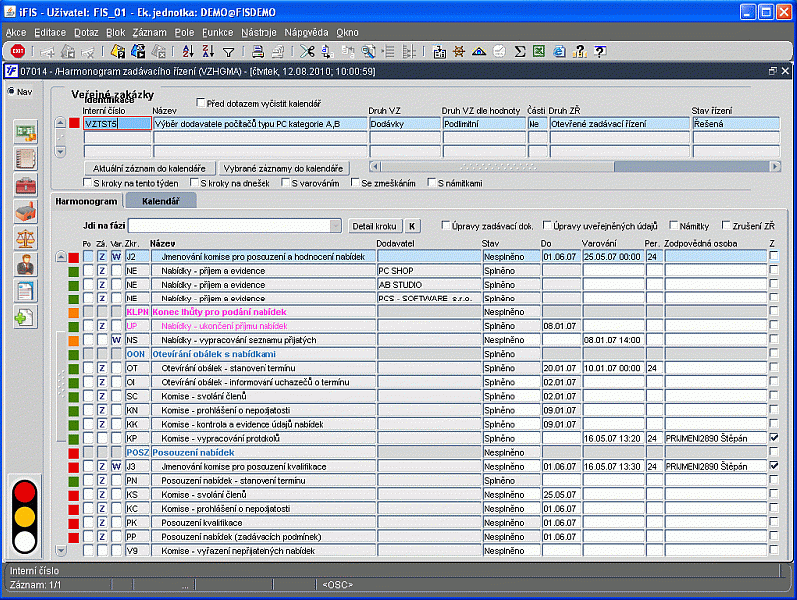
Task: Enable 'Před dotazem vyčistit kalendář' checkbox
Action: 201,102
